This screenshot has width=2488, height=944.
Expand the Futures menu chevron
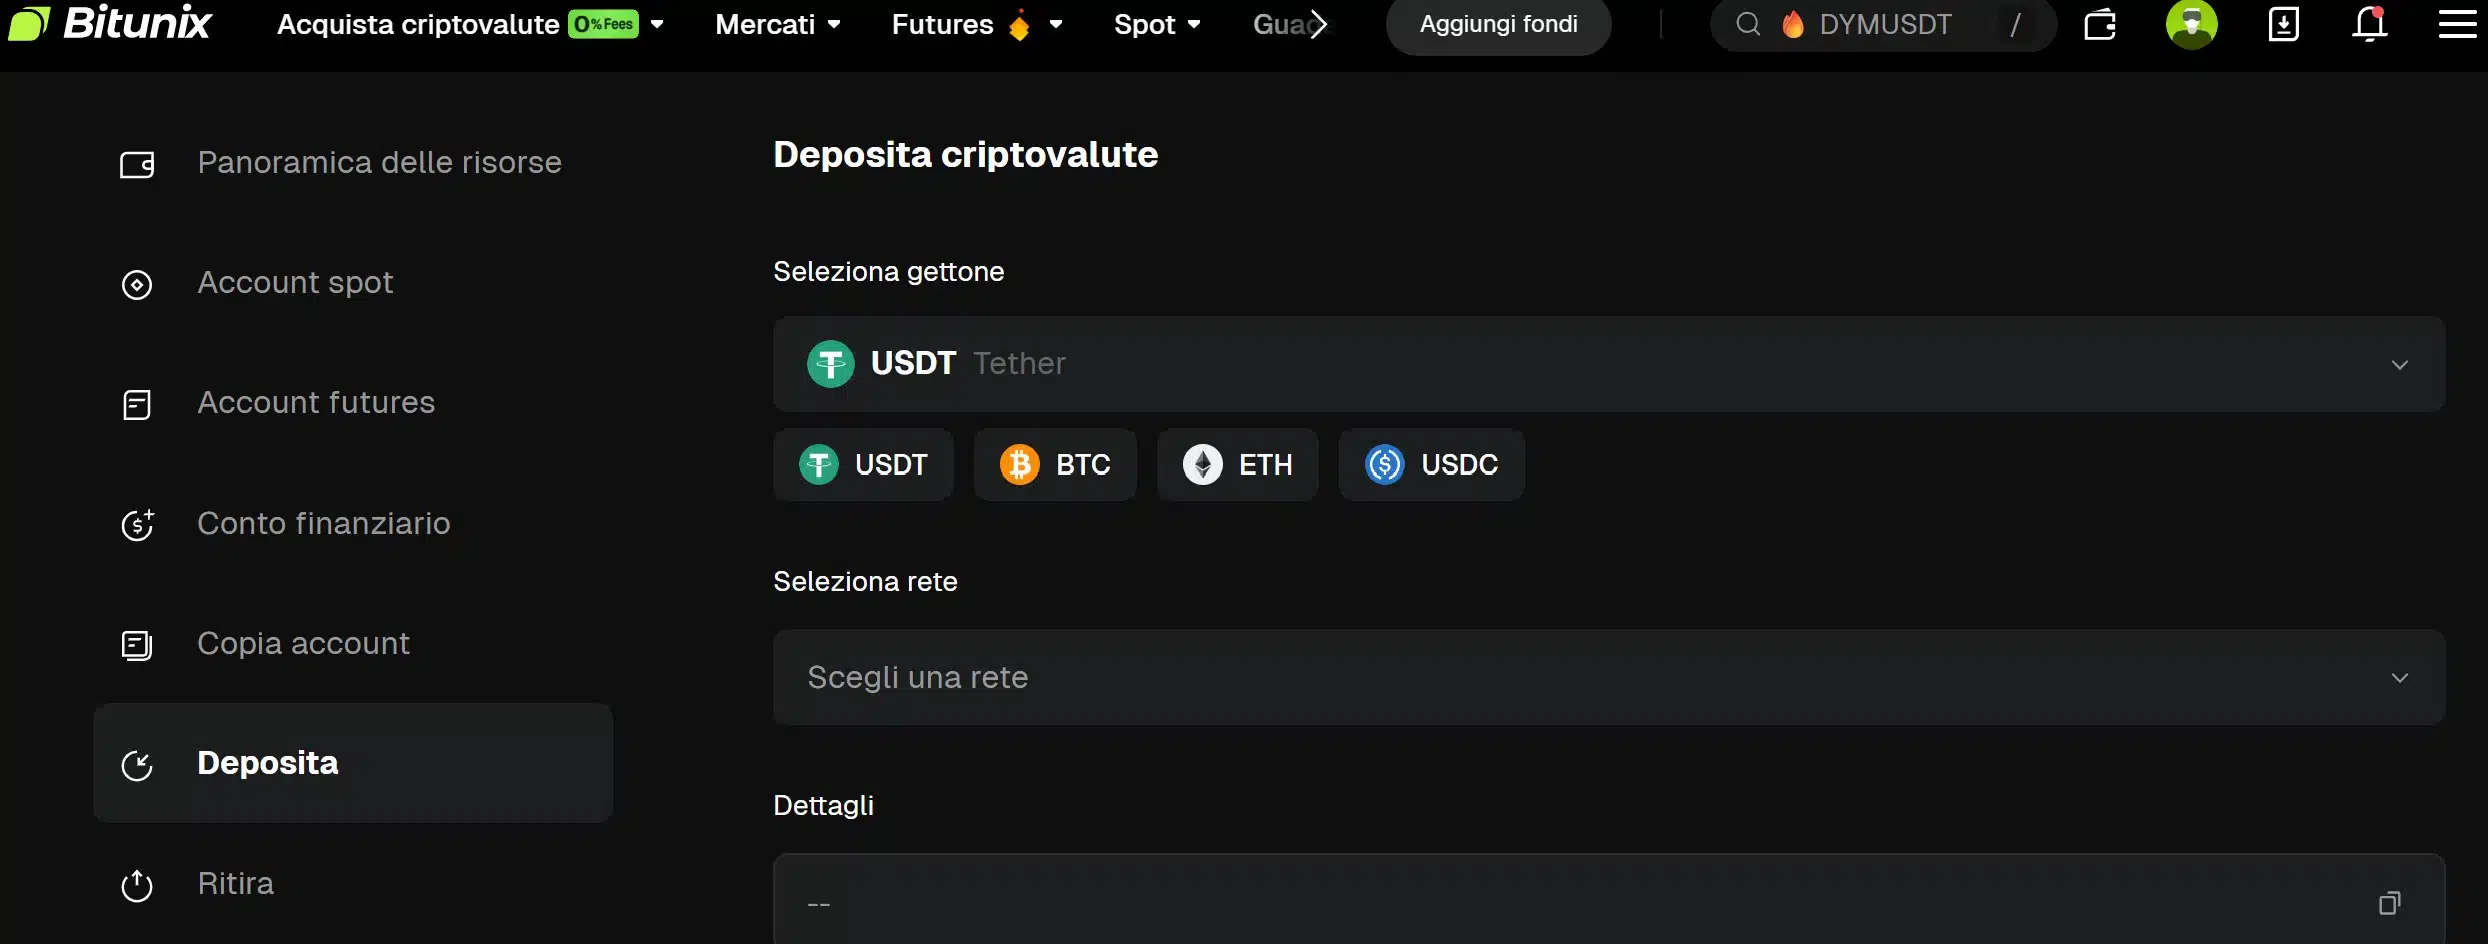[x=1057, y=24]
